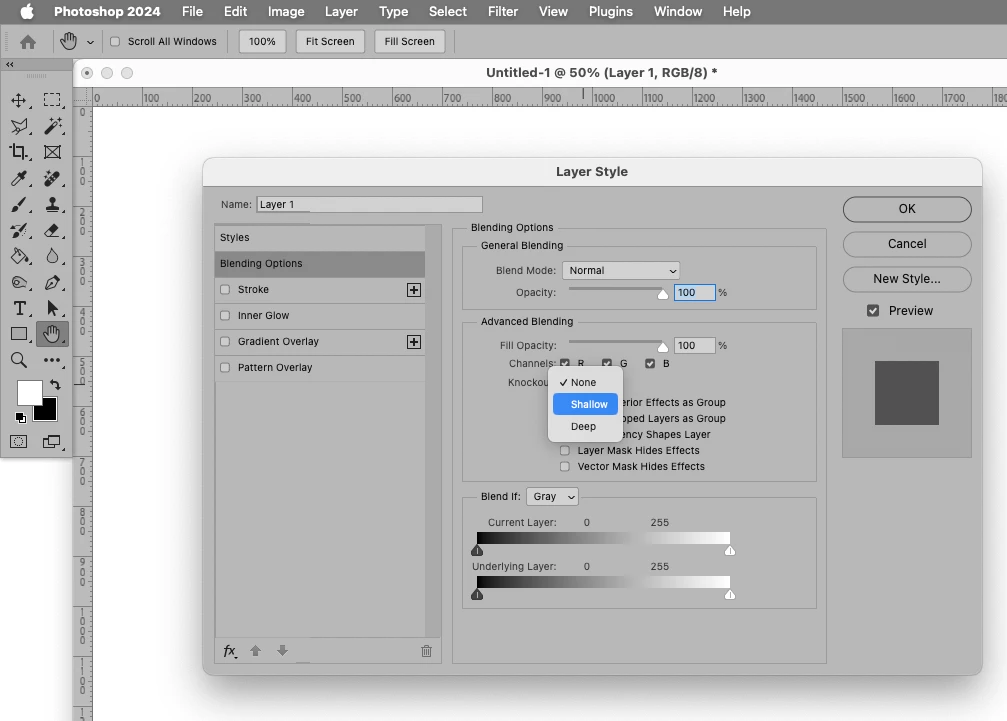Select the Frame tool

tap(52, 152)
